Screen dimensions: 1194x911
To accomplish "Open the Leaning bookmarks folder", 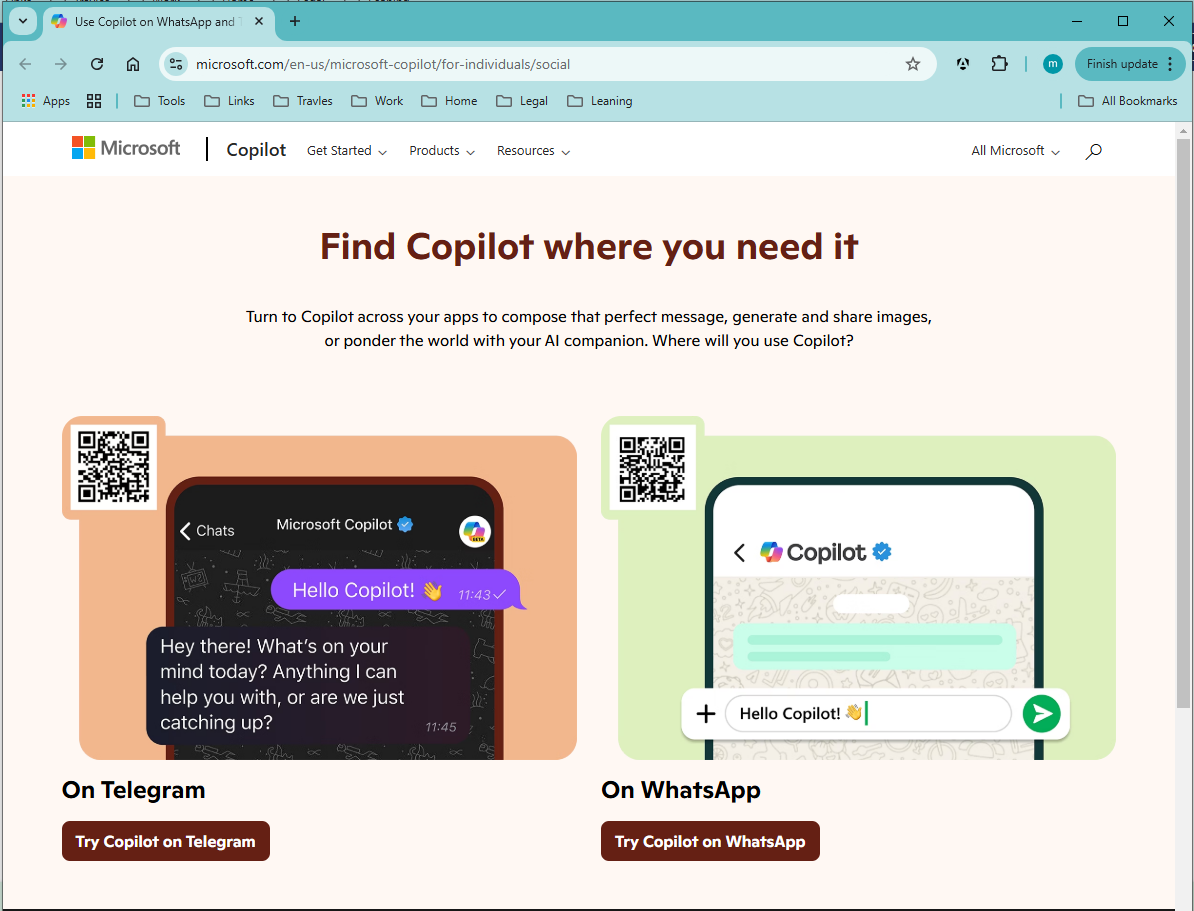I will (599, 101).
